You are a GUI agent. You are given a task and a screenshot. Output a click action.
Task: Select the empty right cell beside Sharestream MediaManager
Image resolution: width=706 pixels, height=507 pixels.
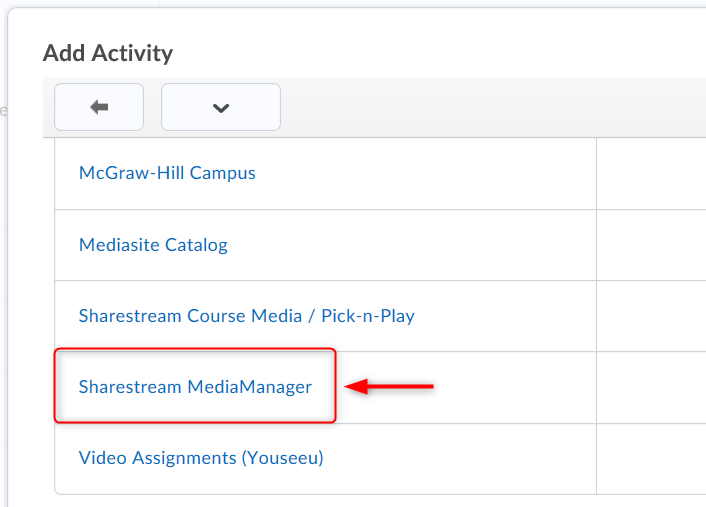tap(650, 387)
